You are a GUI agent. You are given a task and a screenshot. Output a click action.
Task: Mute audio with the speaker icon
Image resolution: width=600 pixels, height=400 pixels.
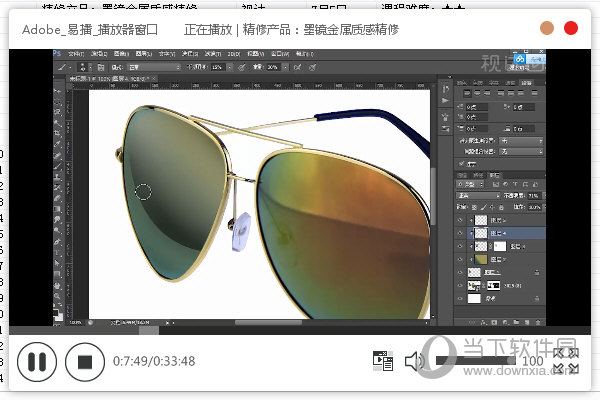(x=415, y=361)
